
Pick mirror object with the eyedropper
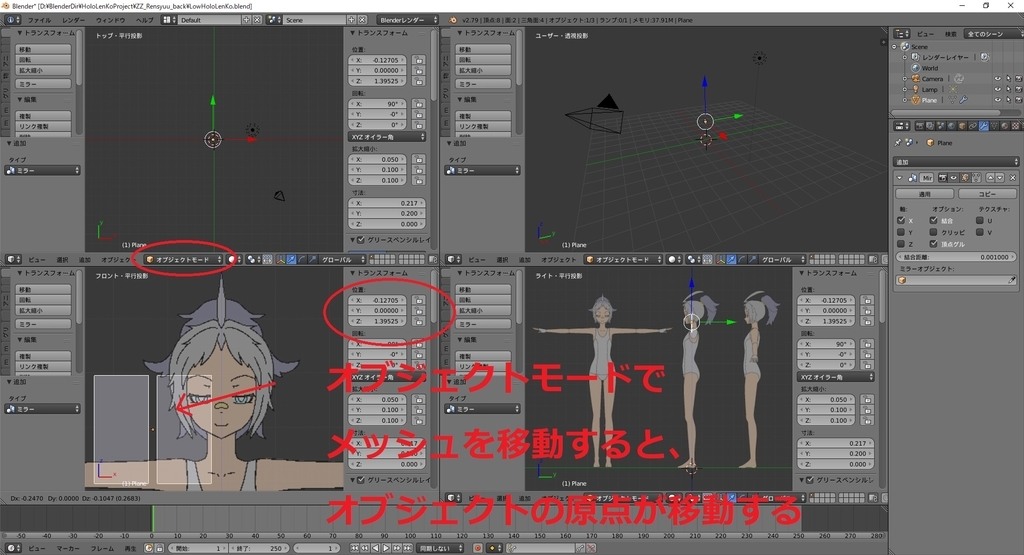[1012, 280]
